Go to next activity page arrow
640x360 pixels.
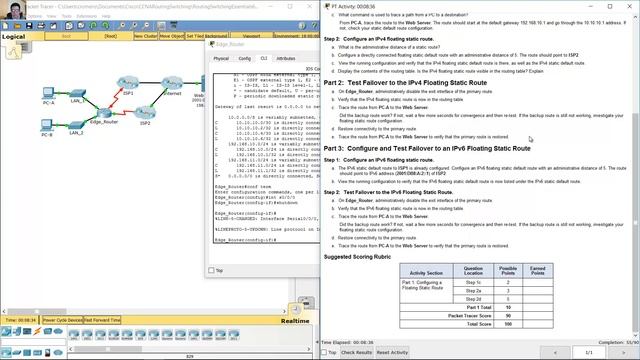pos(623,352)
